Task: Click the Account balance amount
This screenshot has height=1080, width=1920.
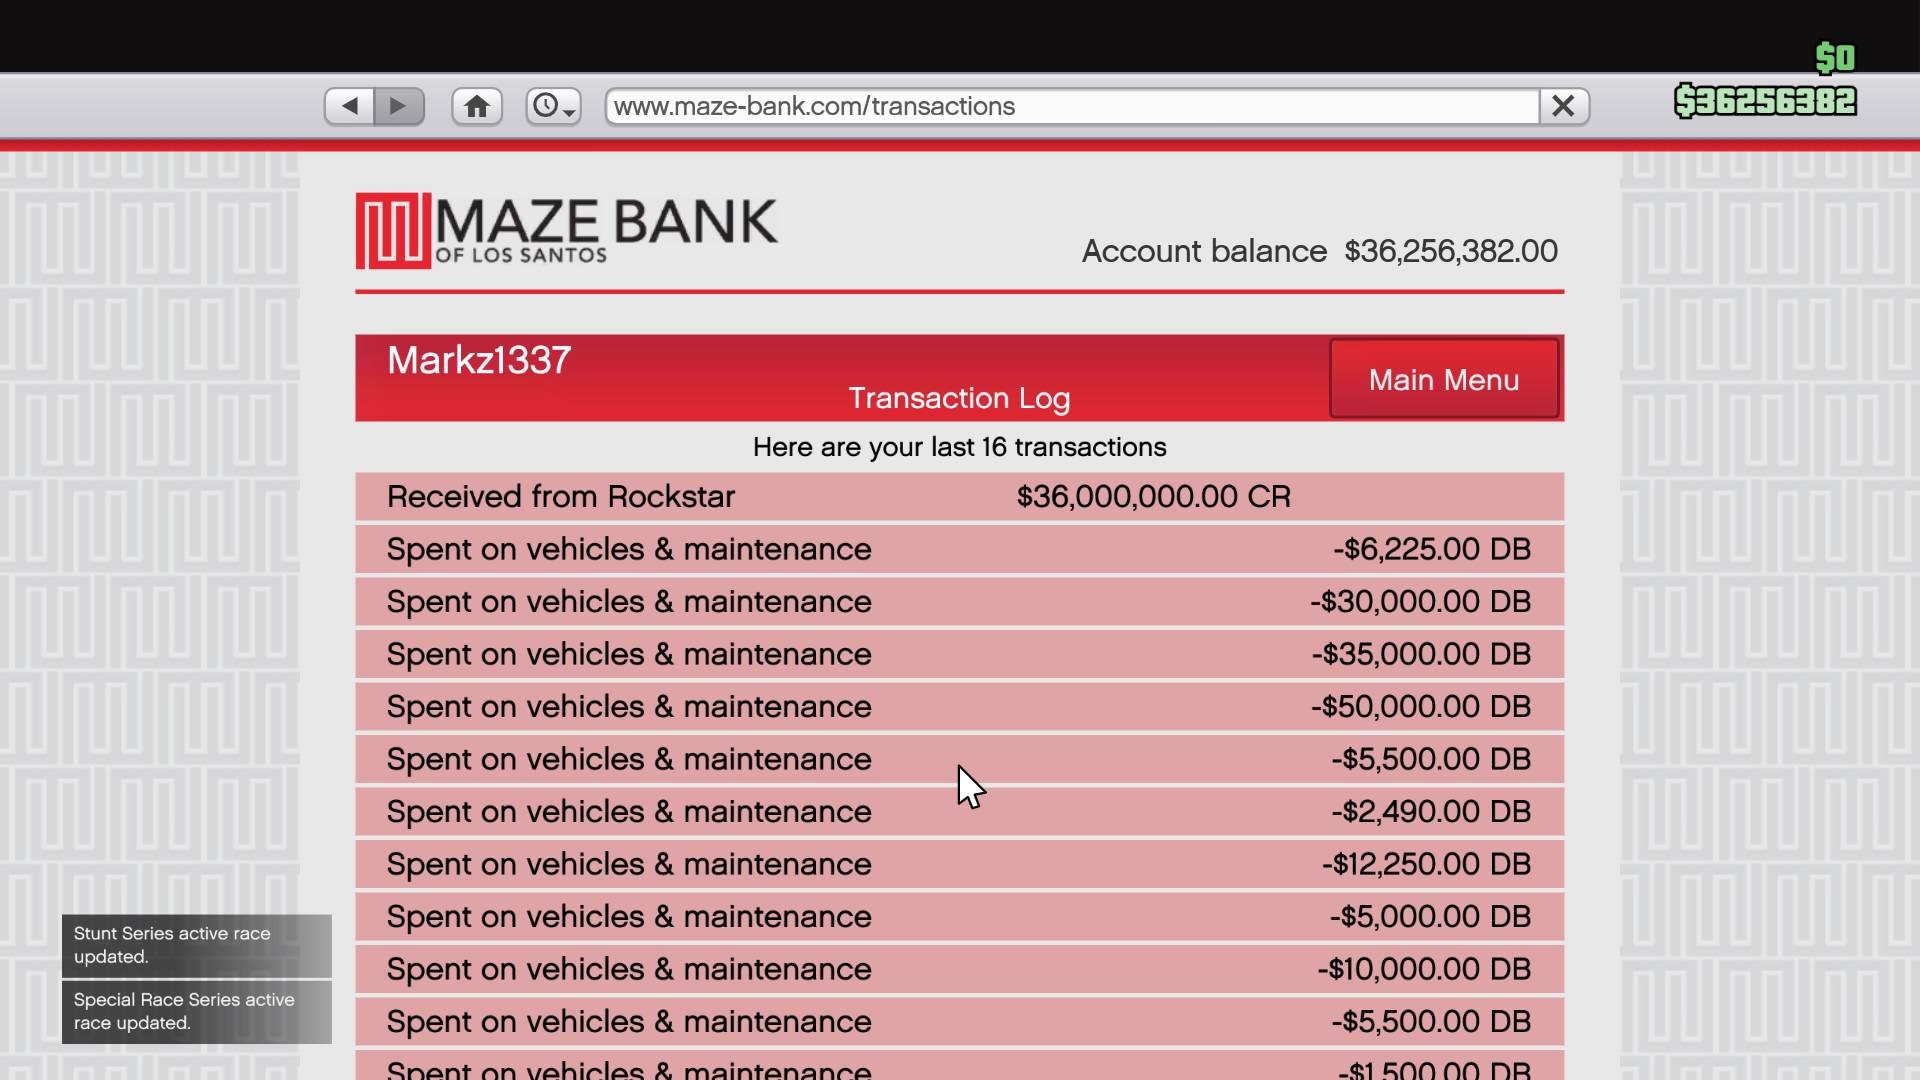Action: 1450,251
